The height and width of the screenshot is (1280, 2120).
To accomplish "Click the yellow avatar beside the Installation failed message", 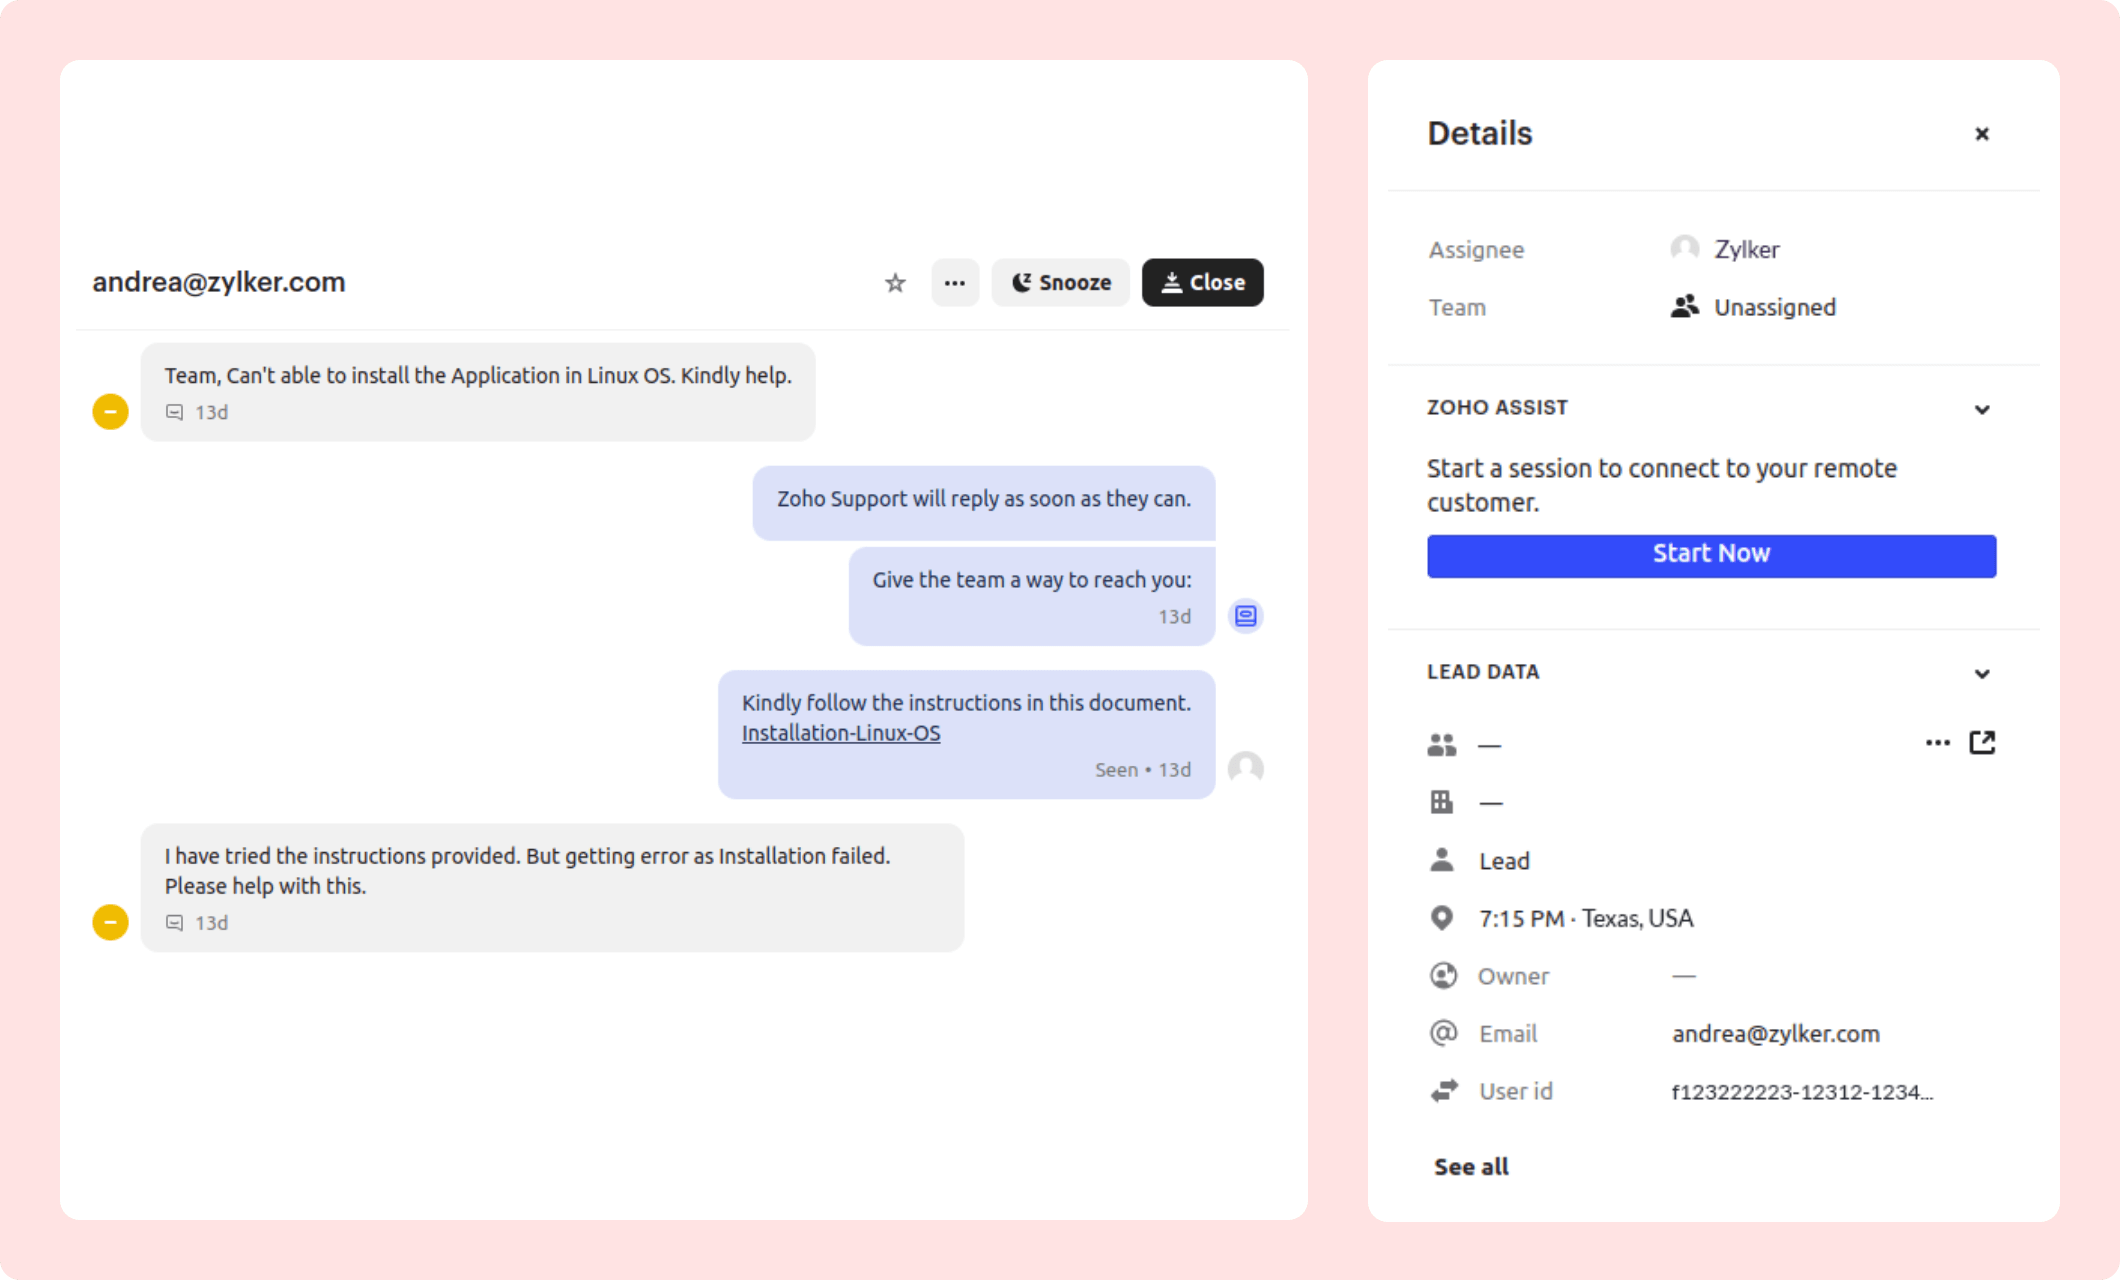I will click(x=111, y=922).
